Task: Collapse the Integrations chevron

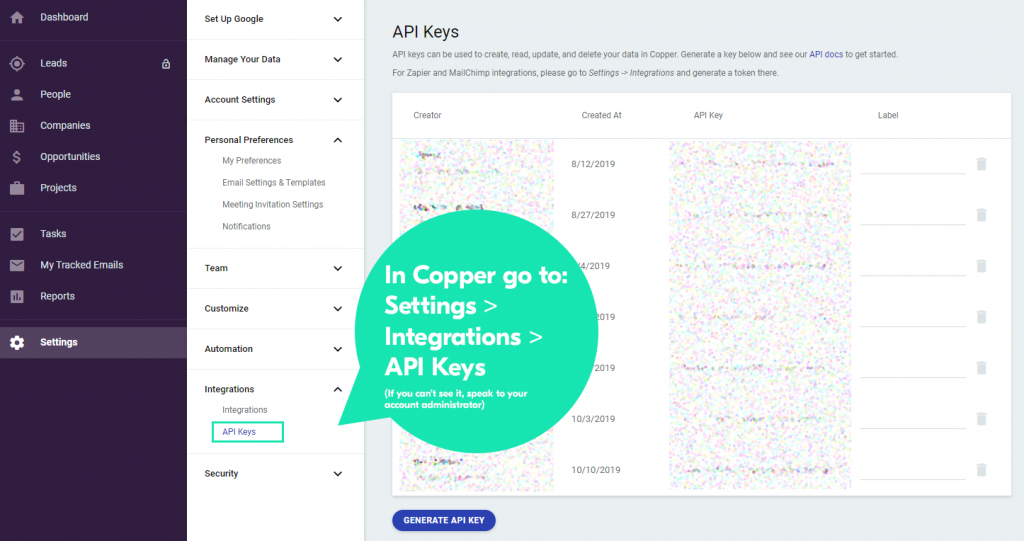Action: (x=338, y=389)
